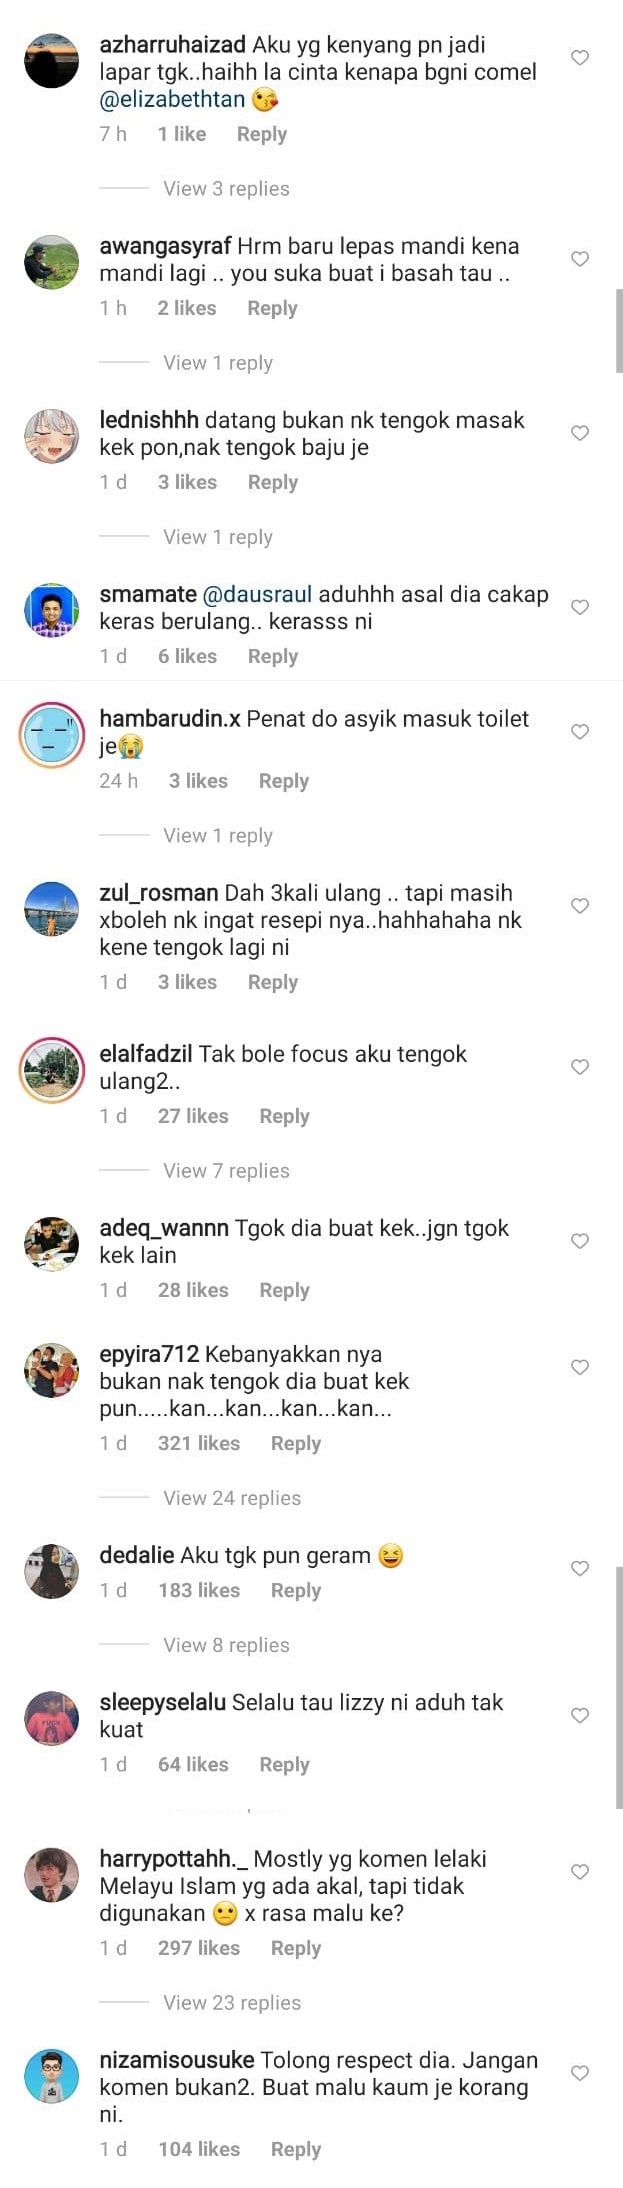Tap heart beside epyira712's comment
623x2188 pixels.
tap(579, 1367)
